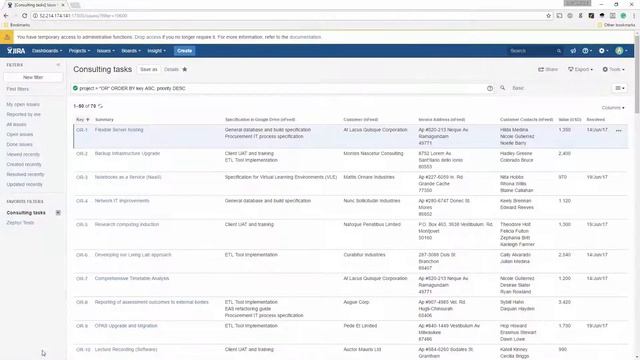Run the query with the JQL magnifier icon
The image size is (640, 360).
pos(502,88)
